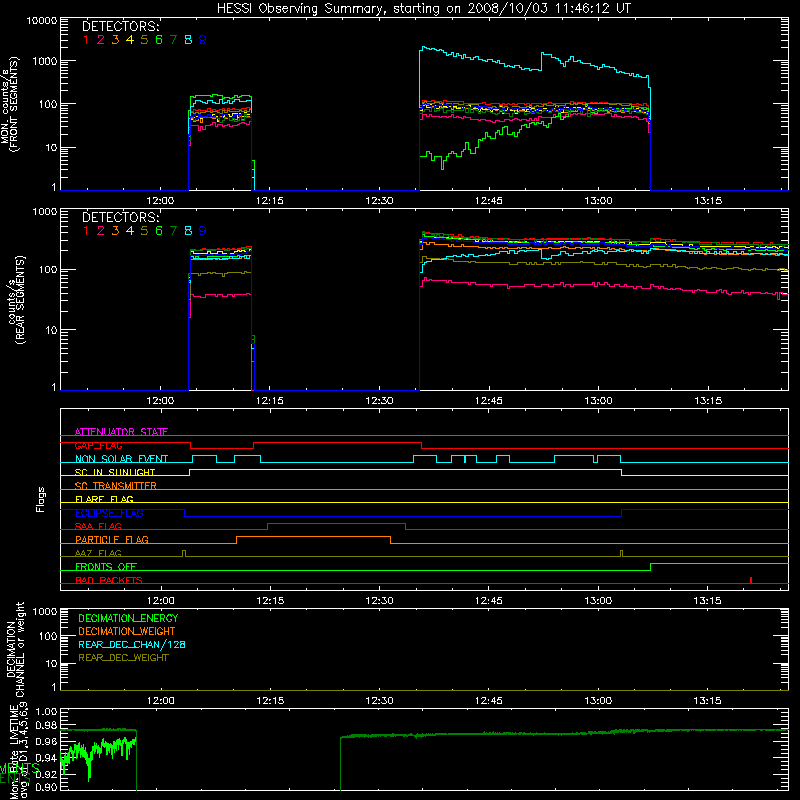
Task: Click the decimation y-axis title
Action: (15, 649)
